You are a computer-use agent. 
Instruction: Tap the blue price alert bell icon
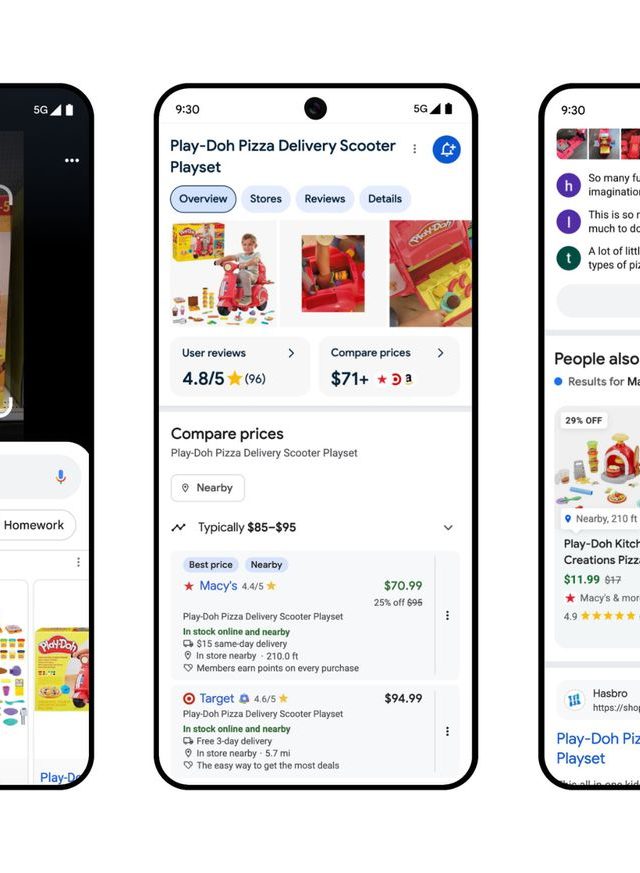(446, 149)
